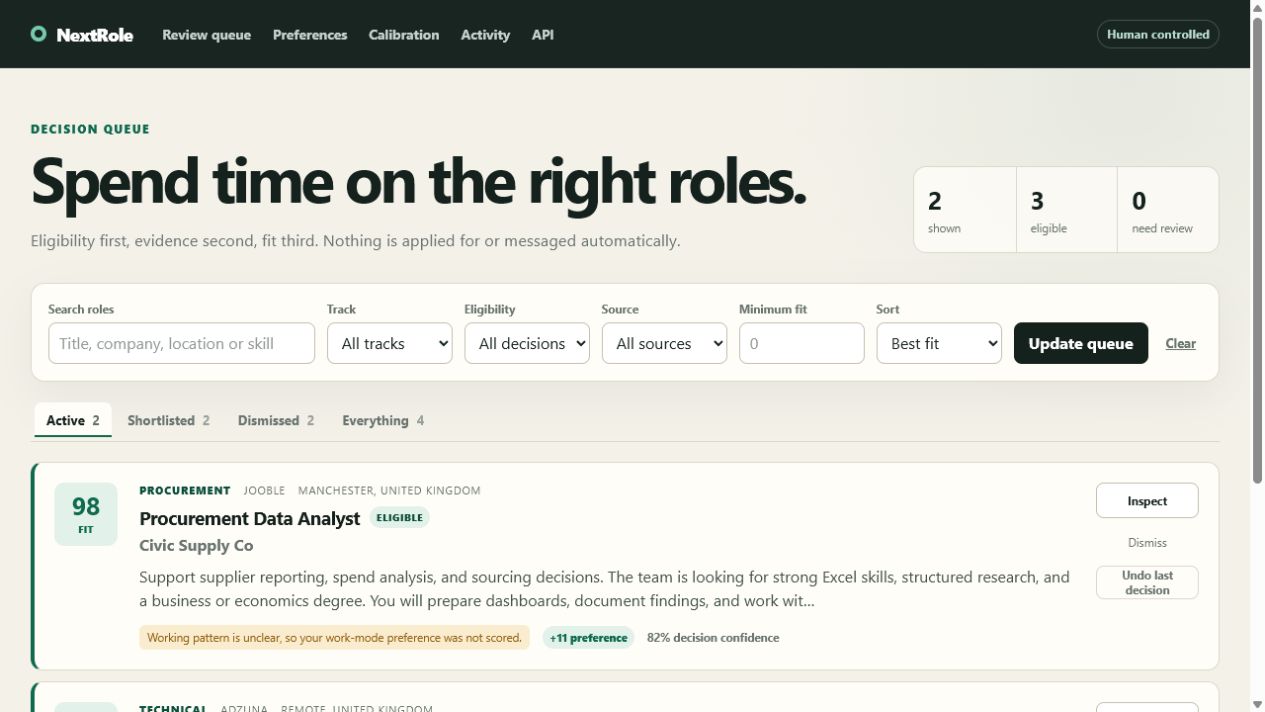Click the PROCUREMENT track label

pyautogui.click(x=185, y=490)
